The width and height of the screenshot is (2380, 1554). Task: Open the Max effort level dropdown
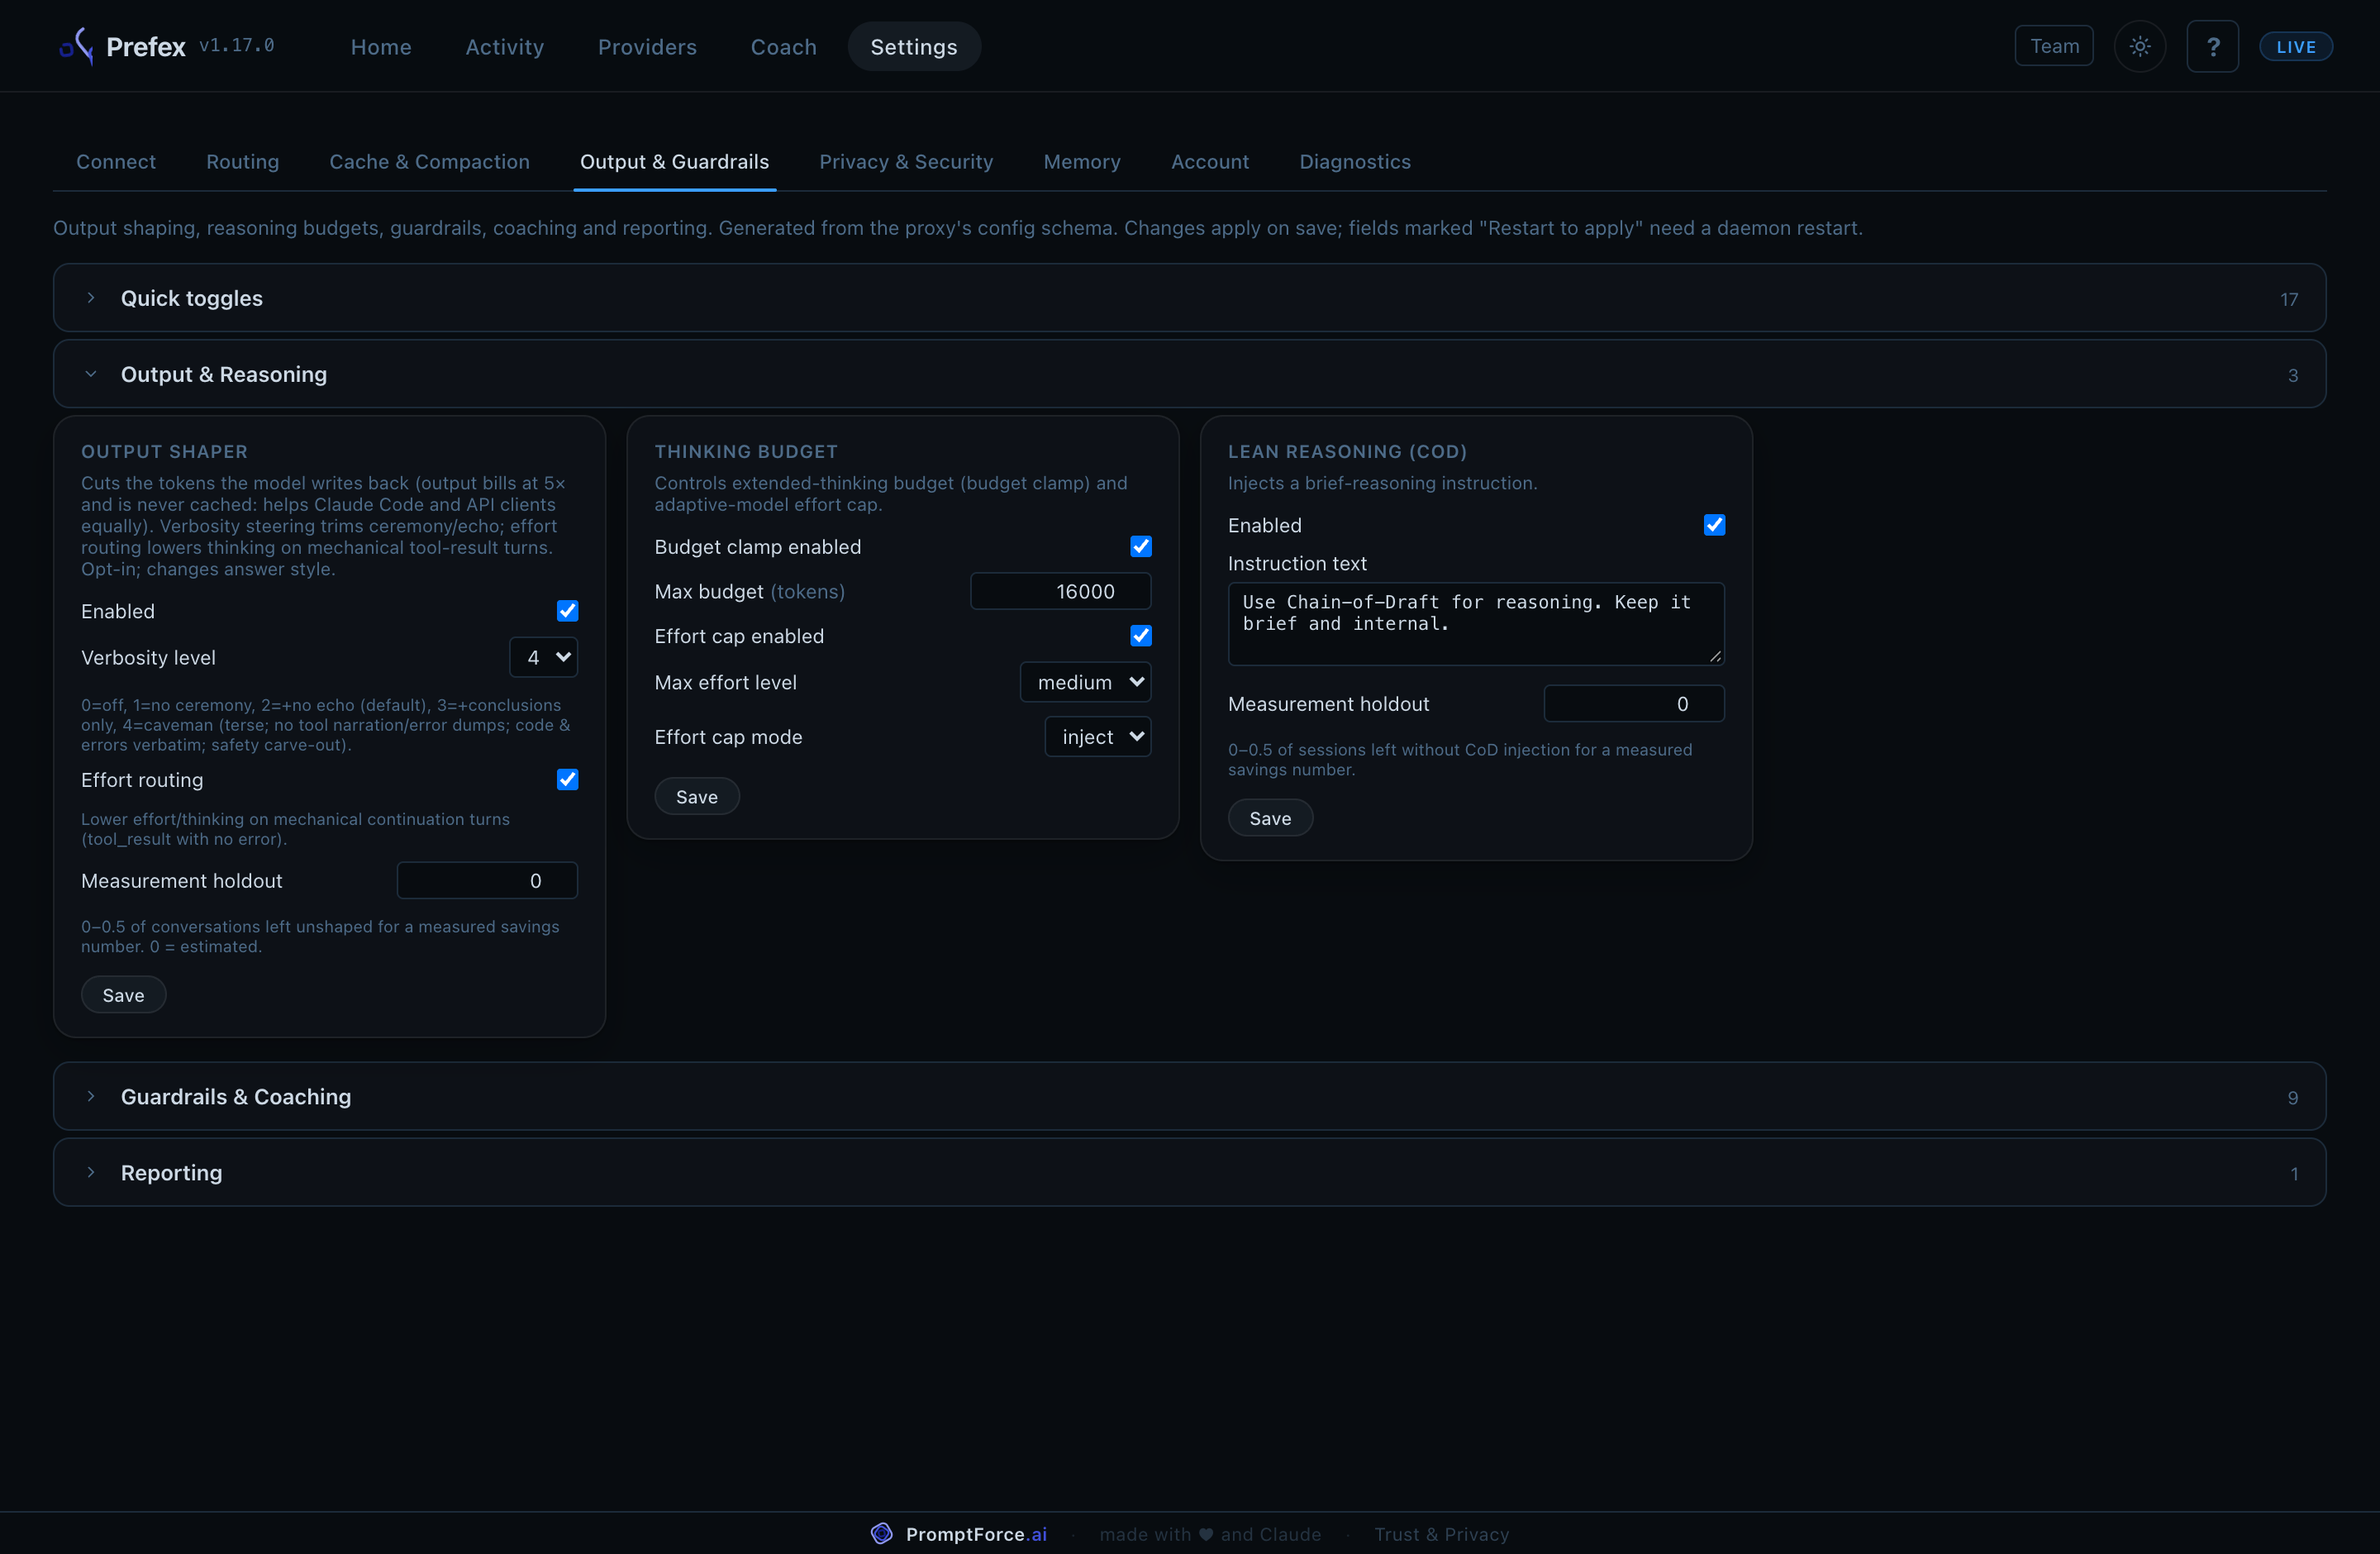[x=1086, y=682]
